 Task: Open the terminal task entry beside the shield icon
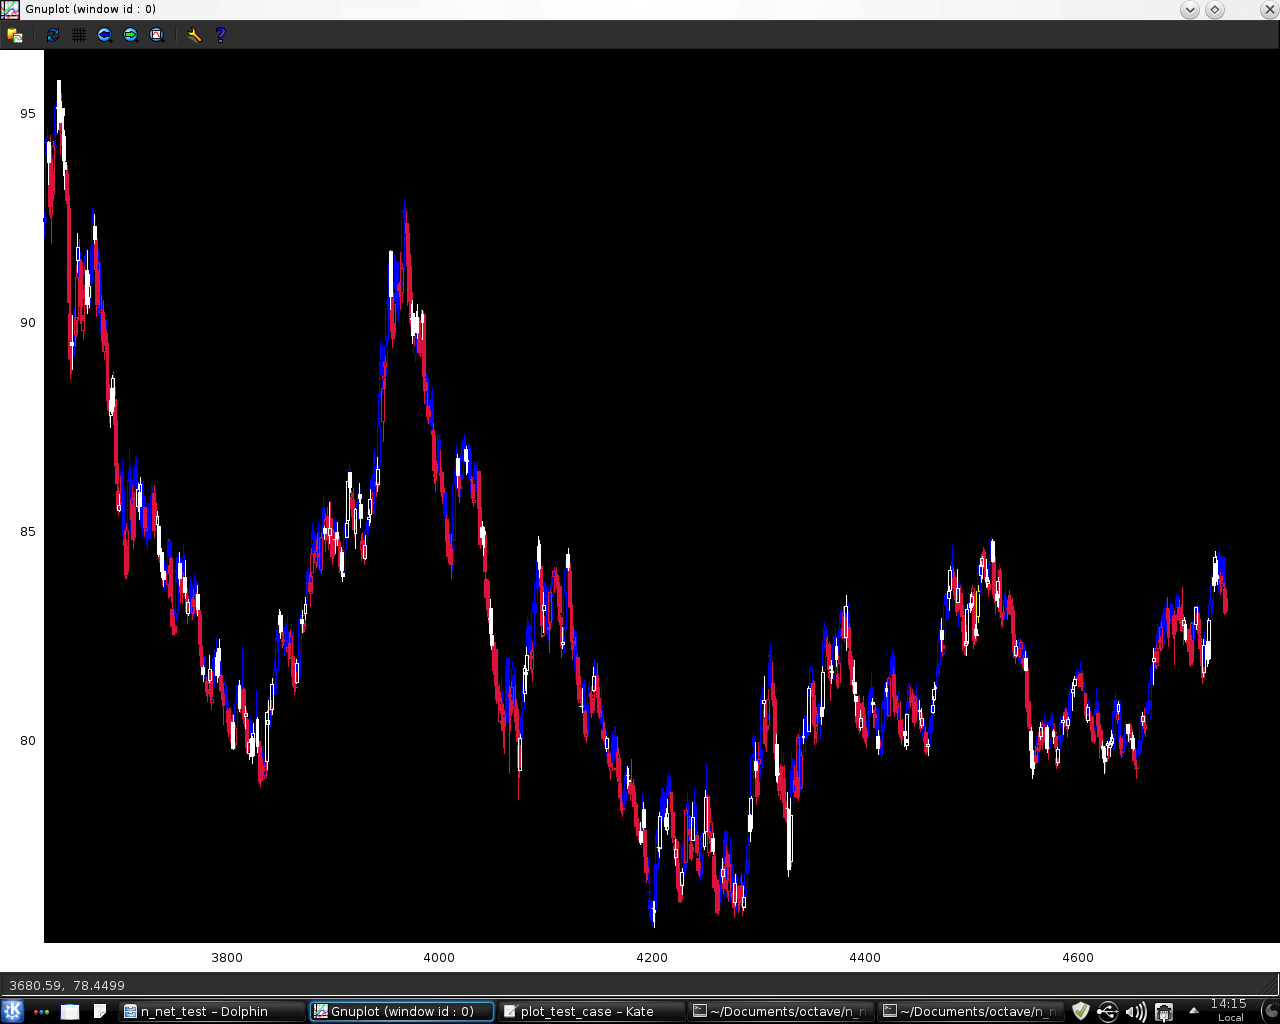coord(971,1011)
